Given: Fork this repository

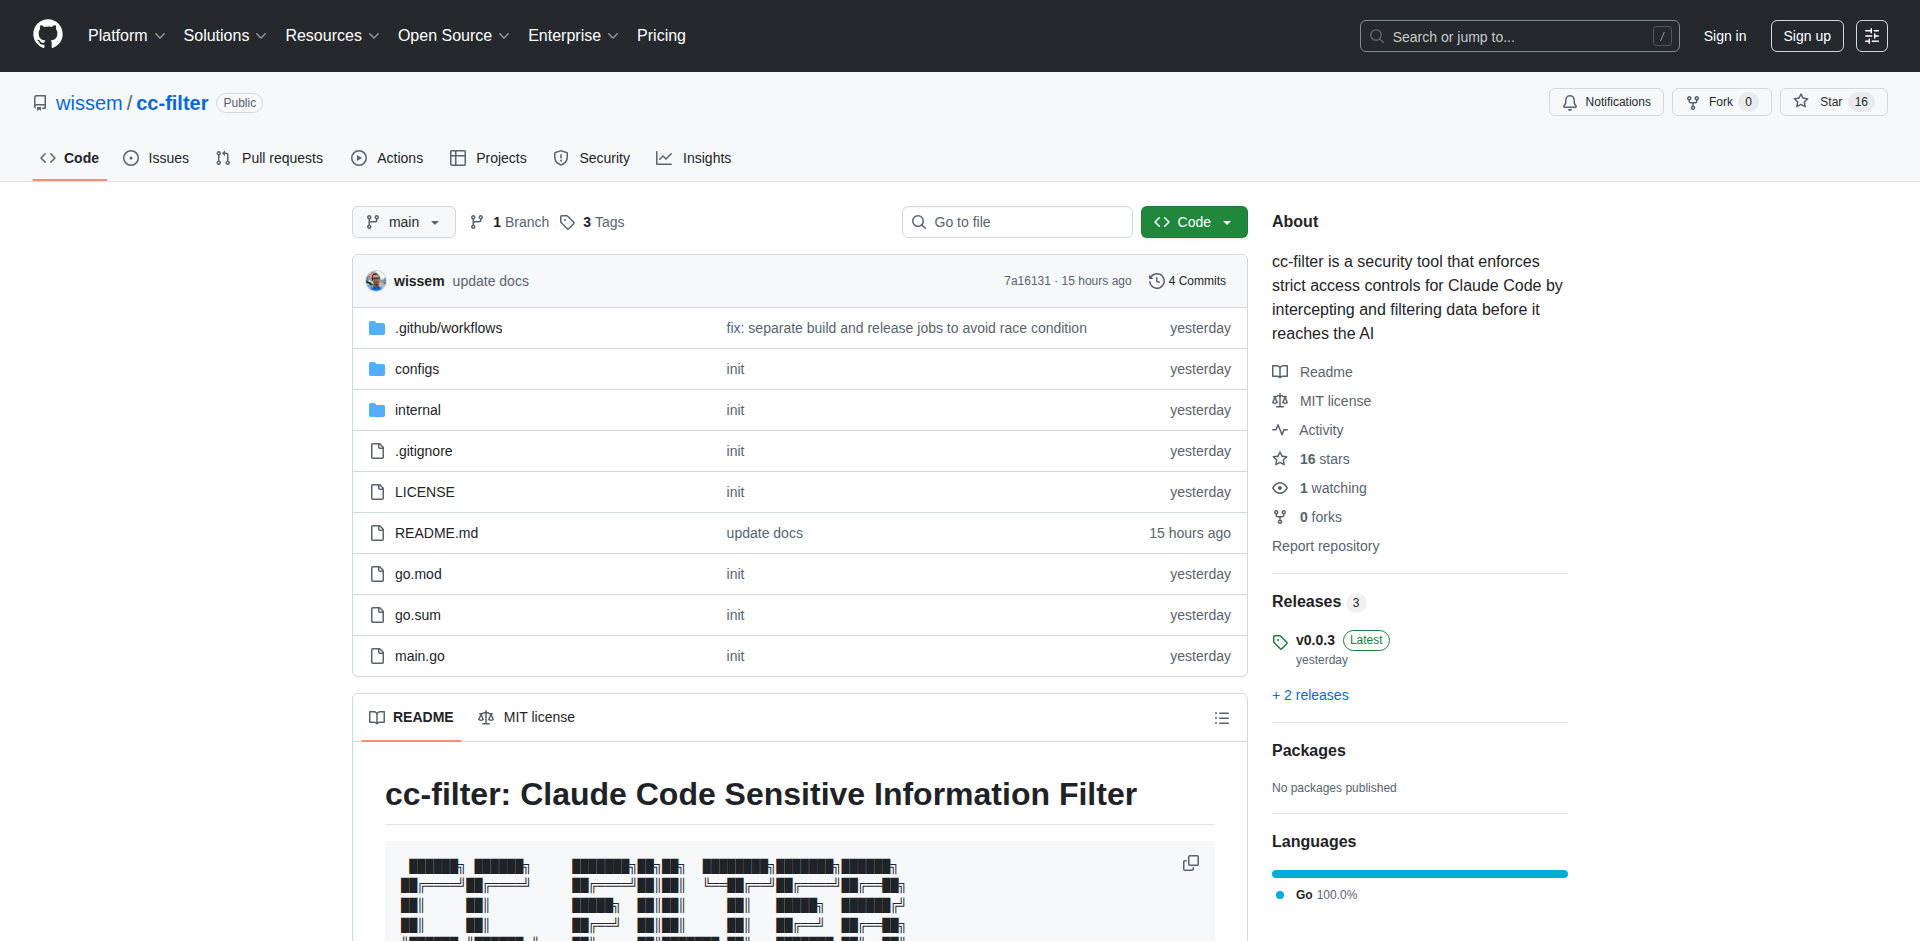Looking at the screenshot, I should [1721, 102].
